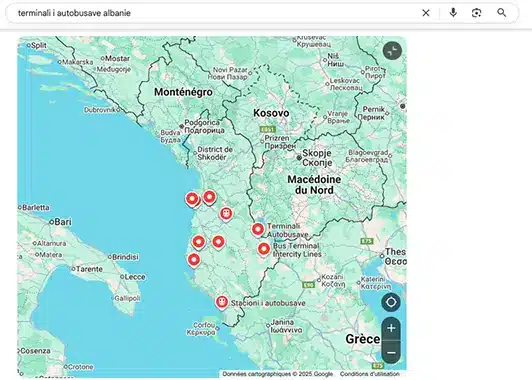Click the Lecce city label

[135, 277]
